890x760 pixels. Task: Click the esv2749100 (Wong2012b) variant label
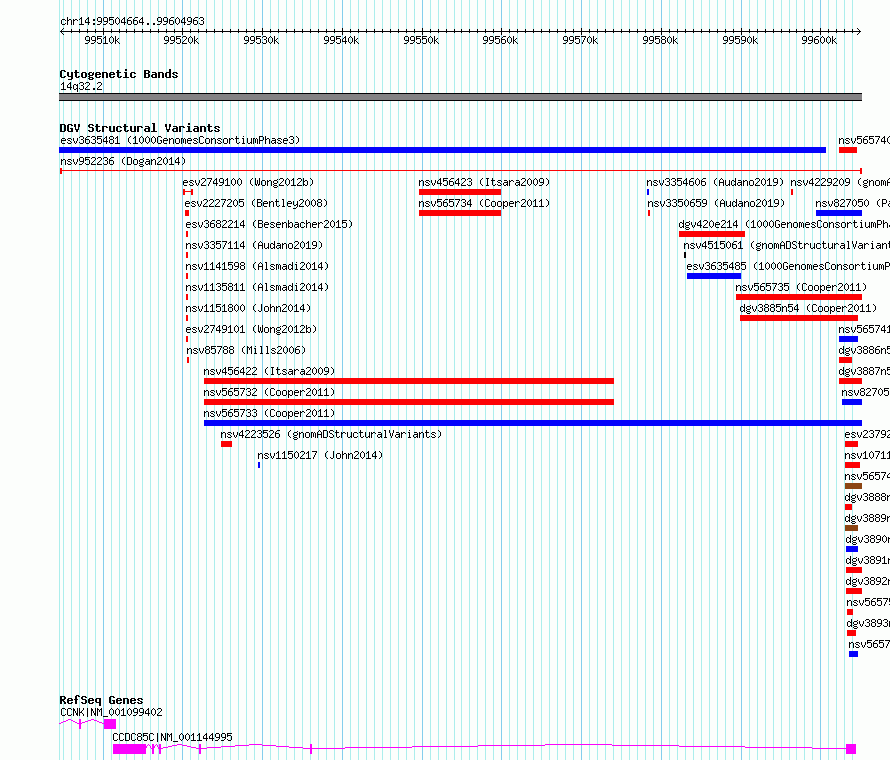(x=248, y=182)
